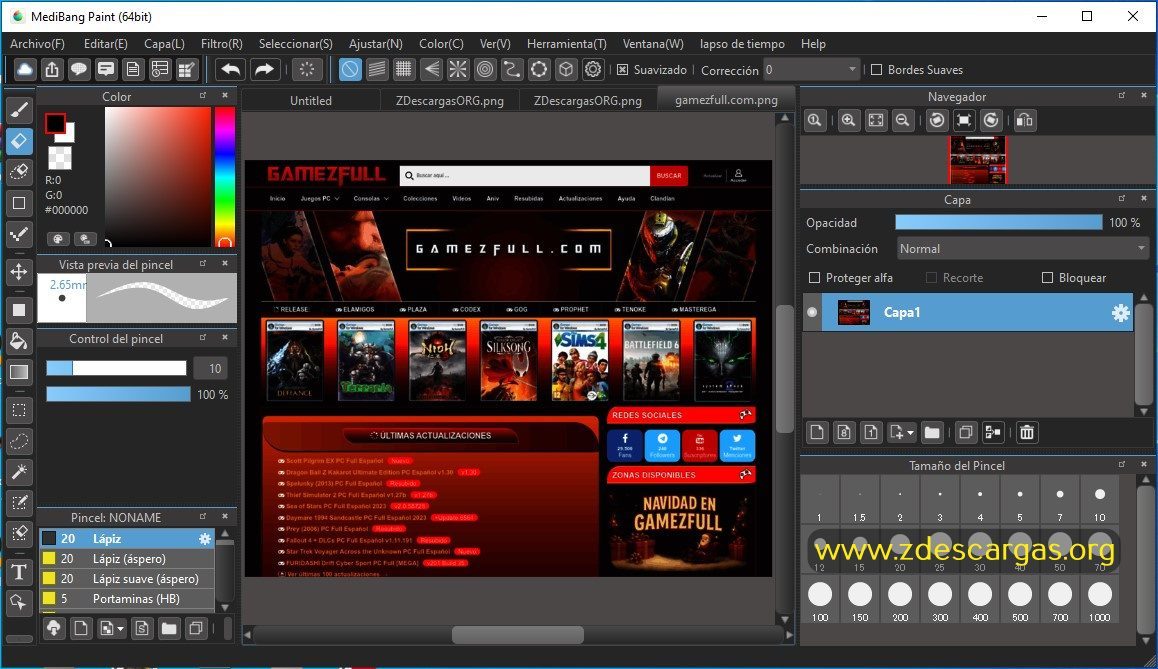This screenshot has width=1158, height=669.
Task: Delete layer with trash icon
Action: [1027, 432]
